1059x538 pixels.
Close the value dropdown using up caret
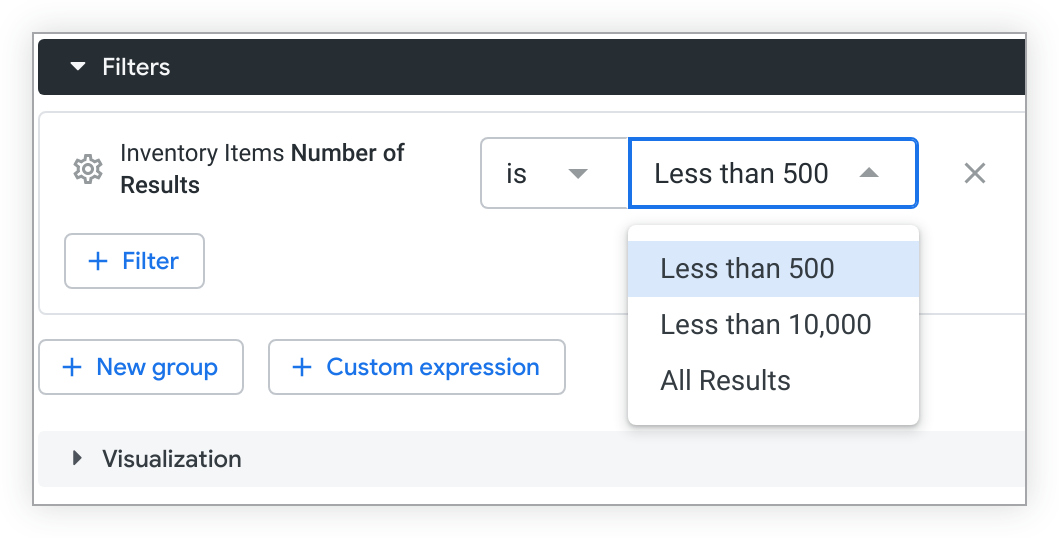click(869, 174)
